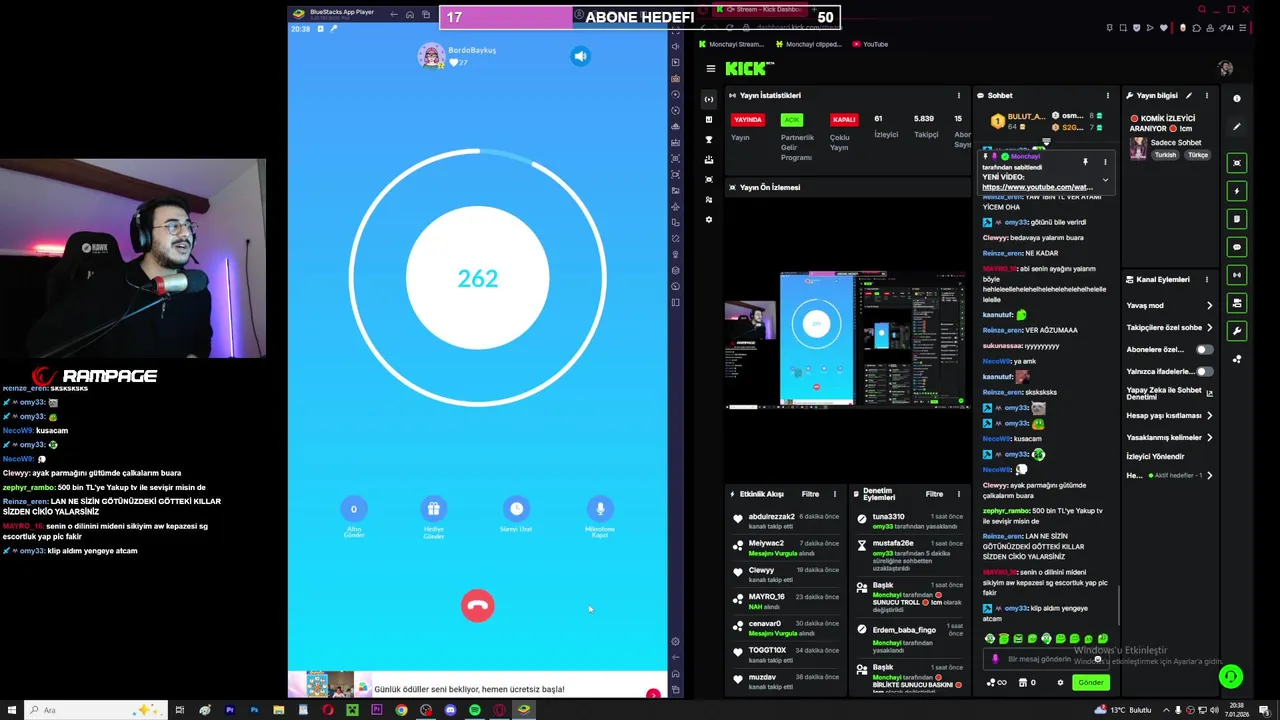Open the stream icon in Kick left sidebar
1280x720 pixels.
point(709,99)
